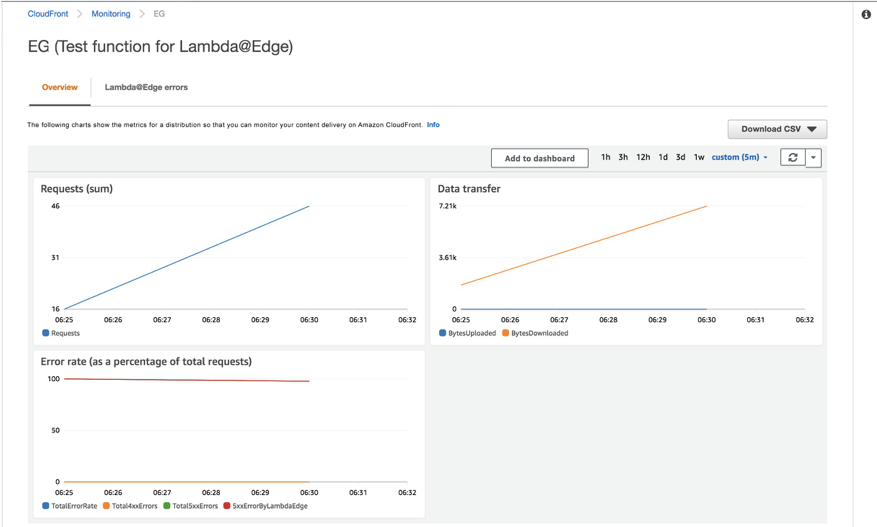This screenshot has height=527, width=877.
Task: Click the orange BytesDownloaded line in chart
Action: click(x=584, y=246)
